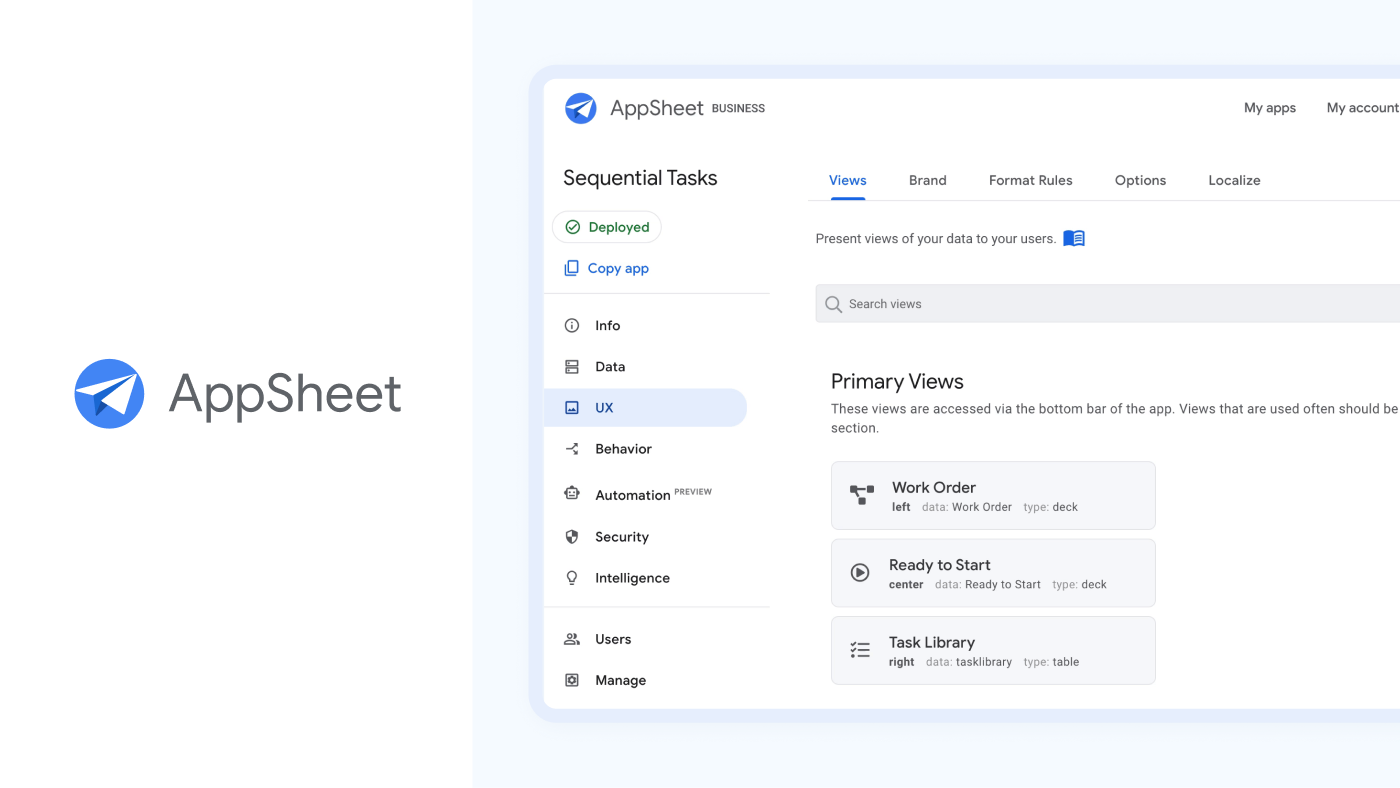Viewport: 1400px width, 788px height.
Task: Expand the Work Order view card
Action: (x=993, y=495)
